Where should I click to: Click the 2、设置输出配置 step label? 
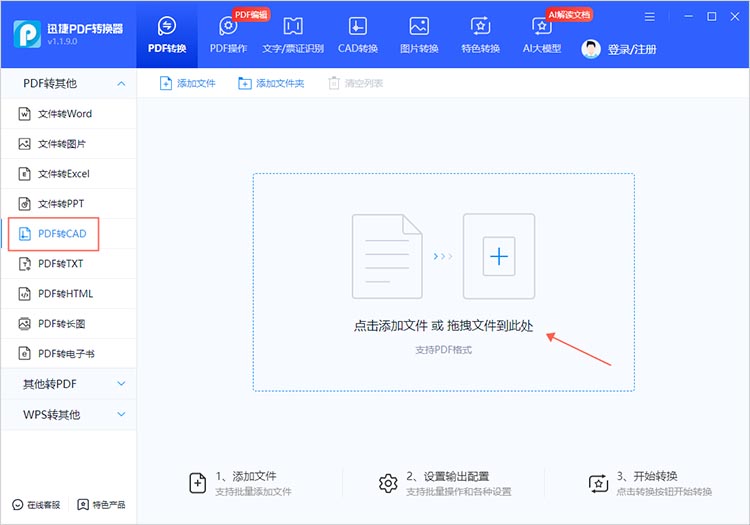(x=448, y=476)
